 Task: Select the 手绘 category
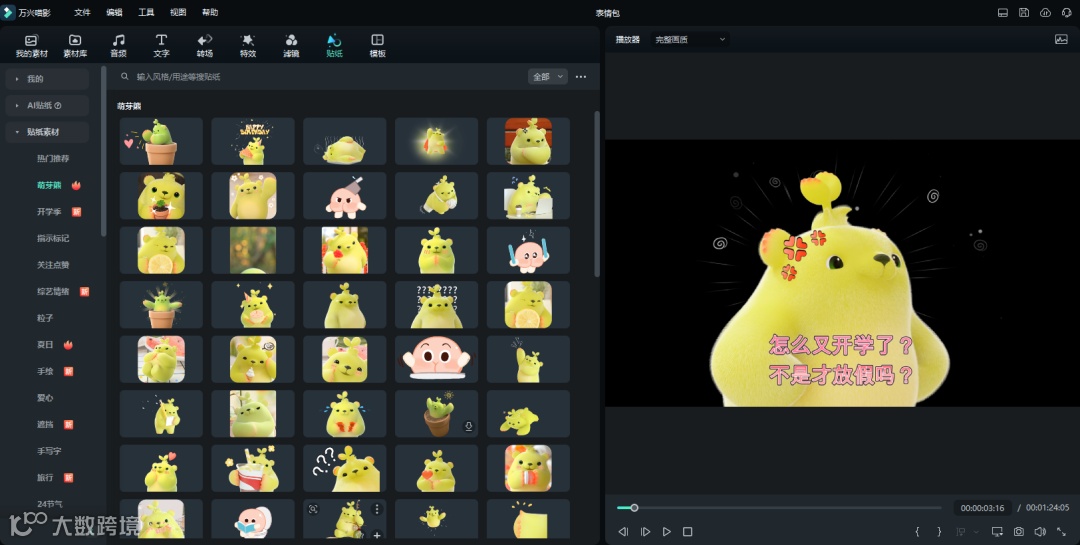tap(45, 371)
